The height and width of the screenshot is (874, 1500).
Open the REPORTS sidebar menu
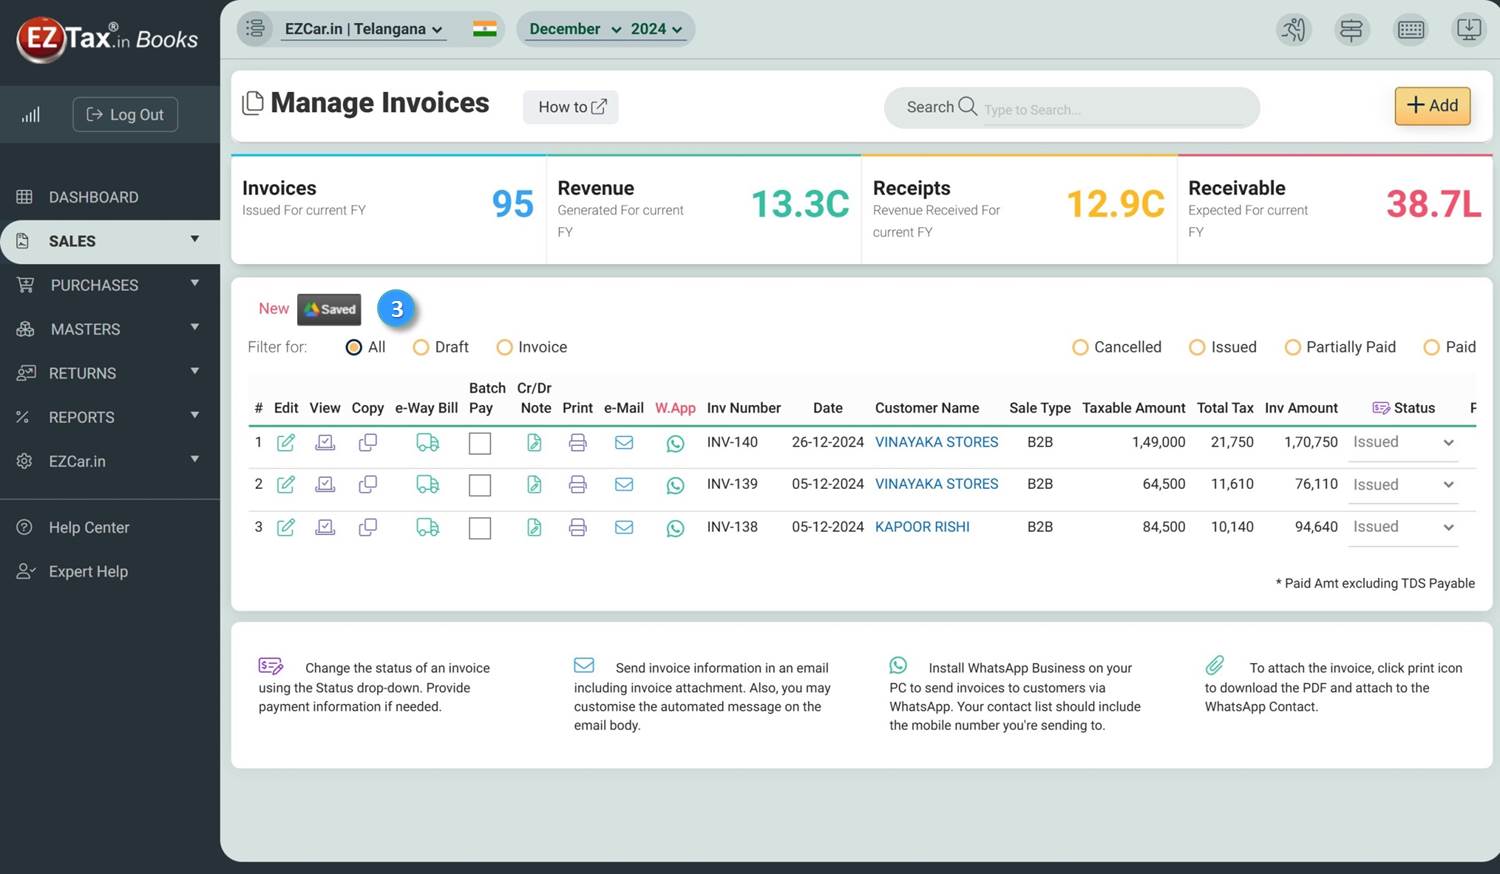[x=110, y=417]
